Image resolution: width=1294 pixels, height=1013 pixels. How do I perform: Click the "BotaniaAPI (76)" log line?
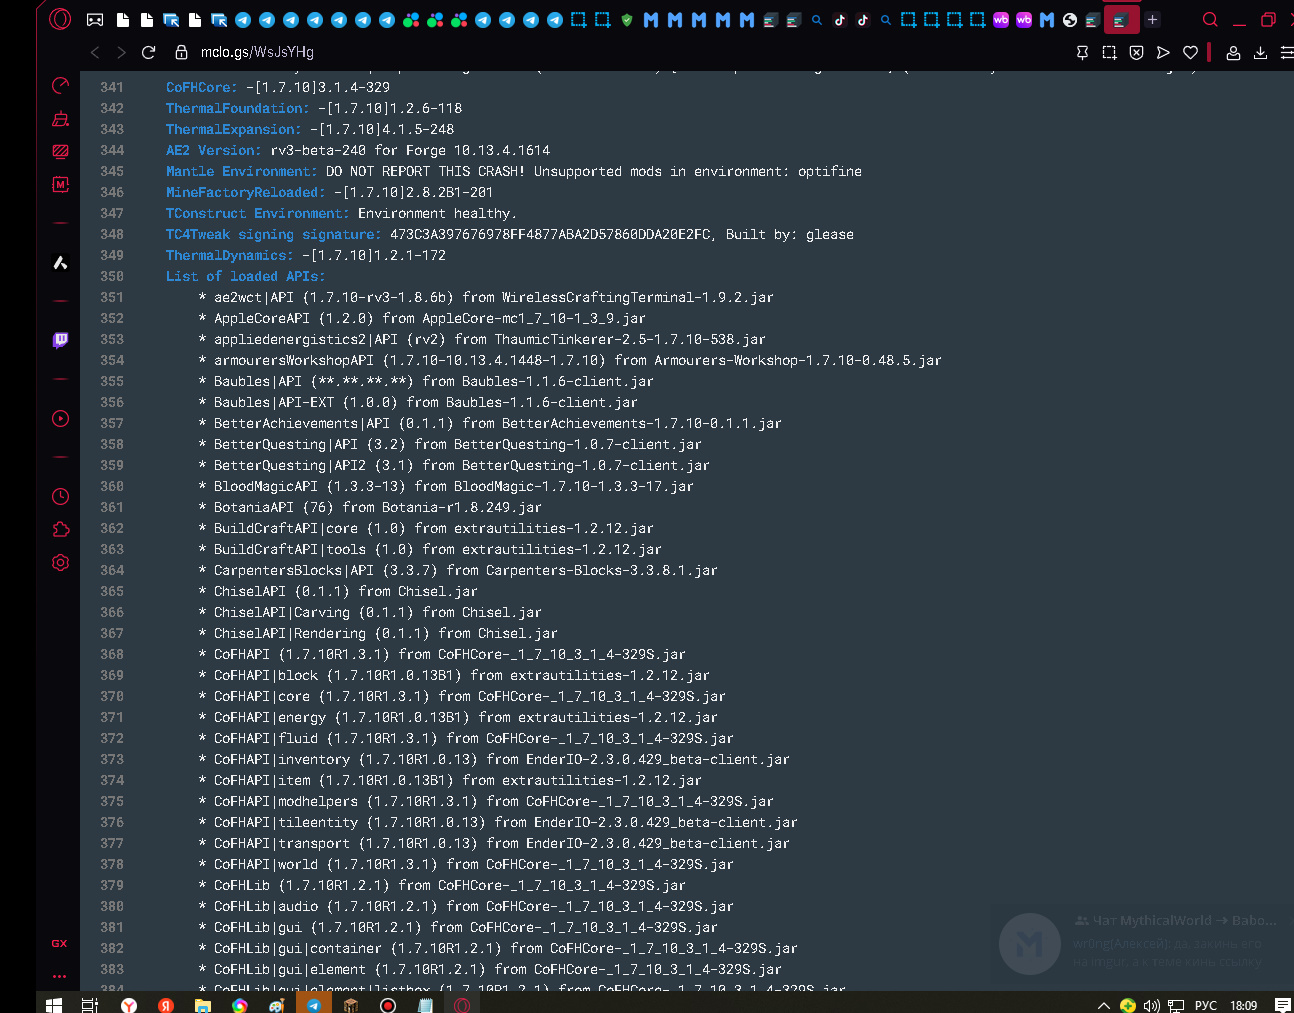click(370, 507)
